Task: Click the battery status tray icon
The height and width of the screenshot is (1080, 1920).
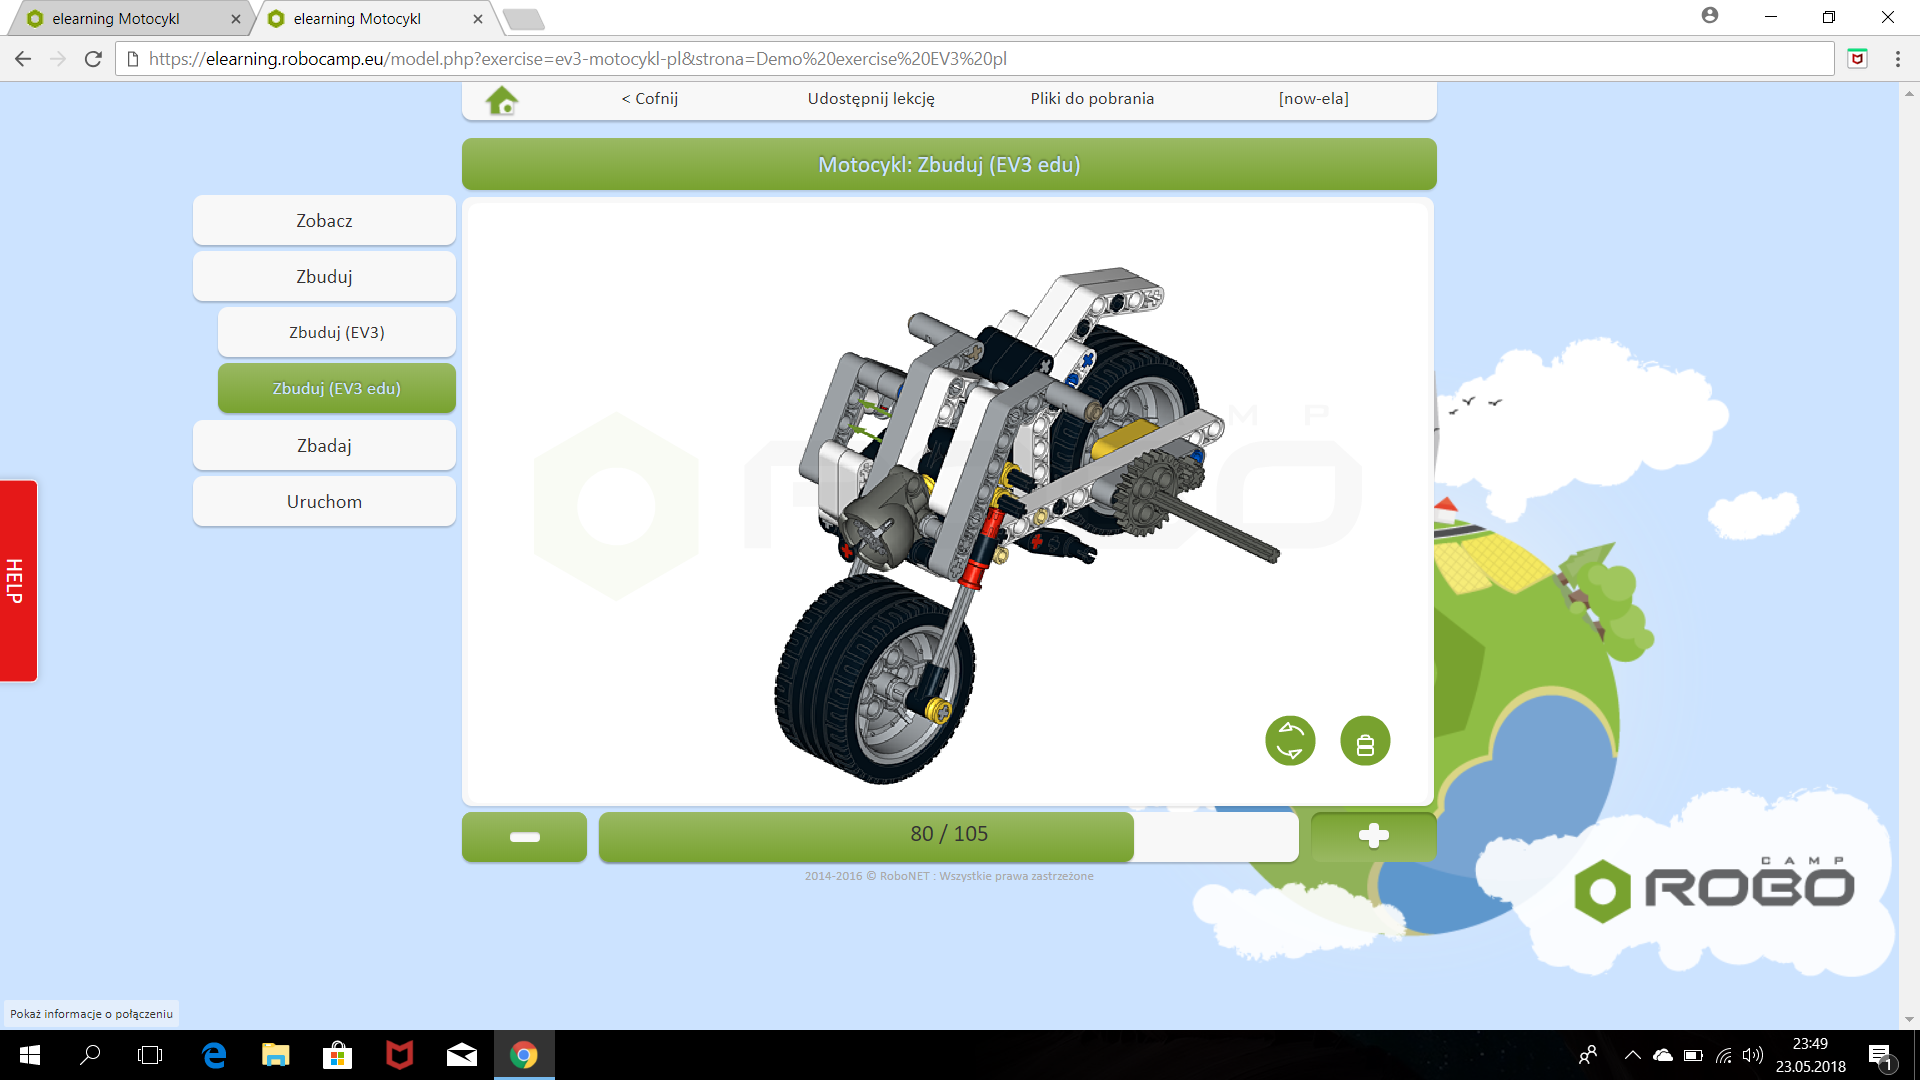Action: pos(1693,1055)
